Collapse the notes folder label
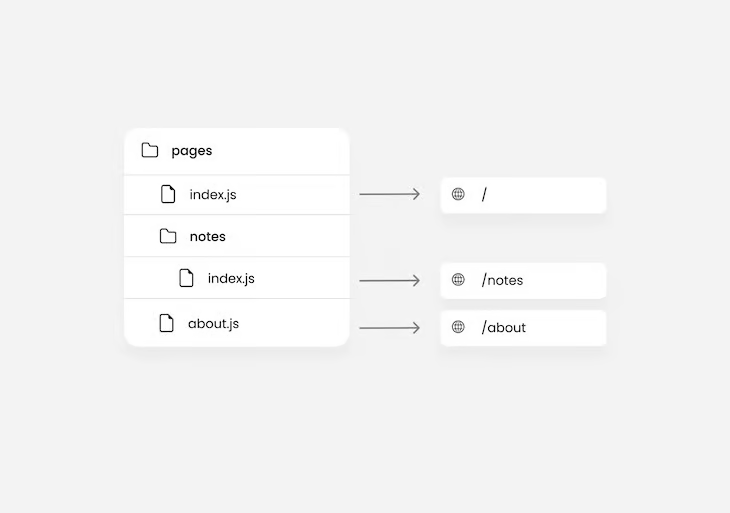 pyautogui.click(x=207, y=237)
